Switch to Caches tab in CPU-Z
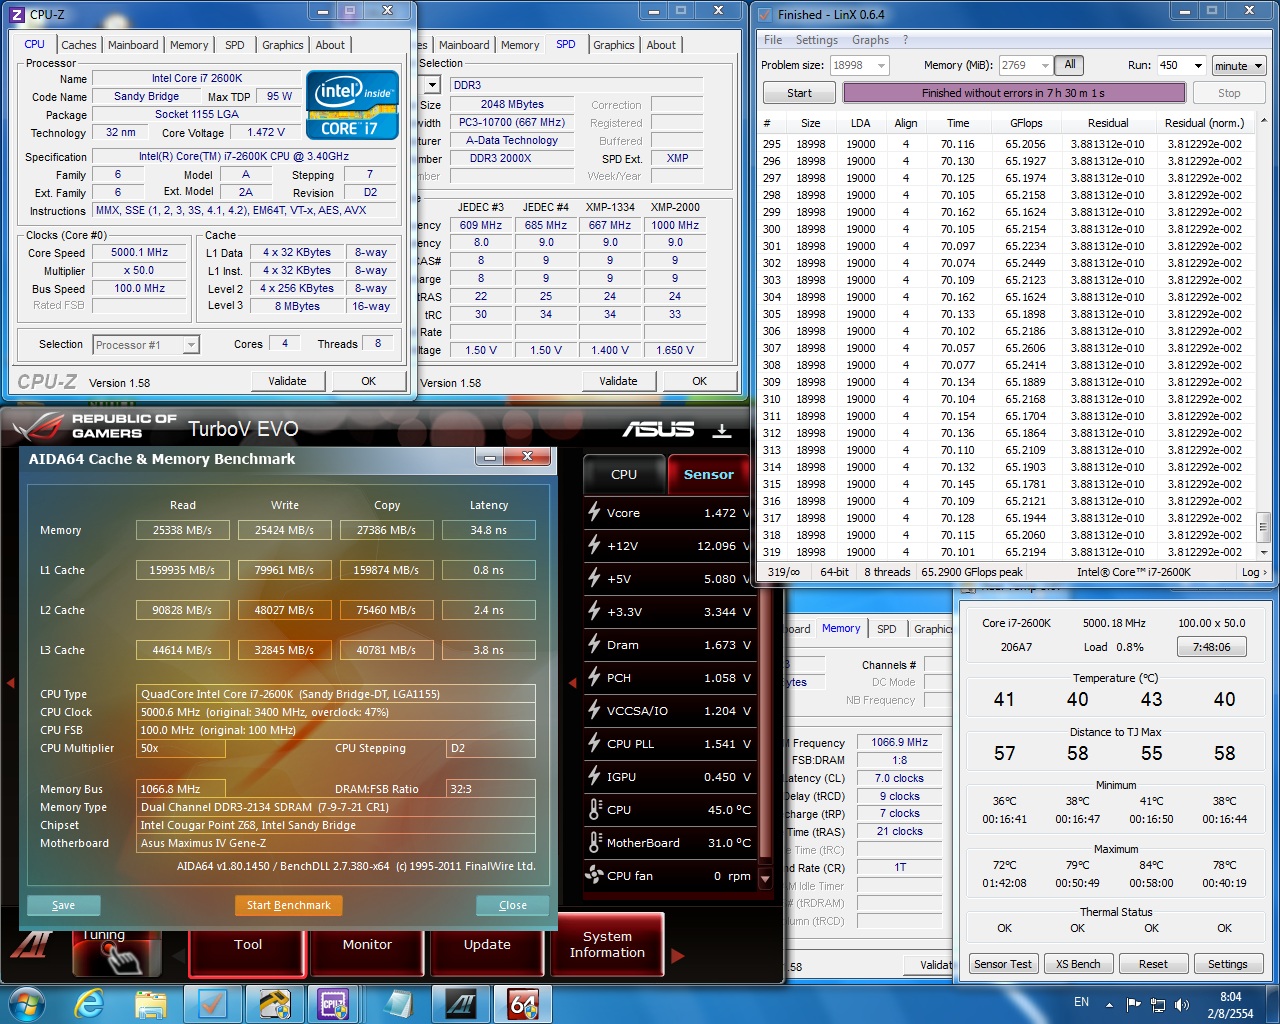1280x1024 pixels. pos(79,45)
